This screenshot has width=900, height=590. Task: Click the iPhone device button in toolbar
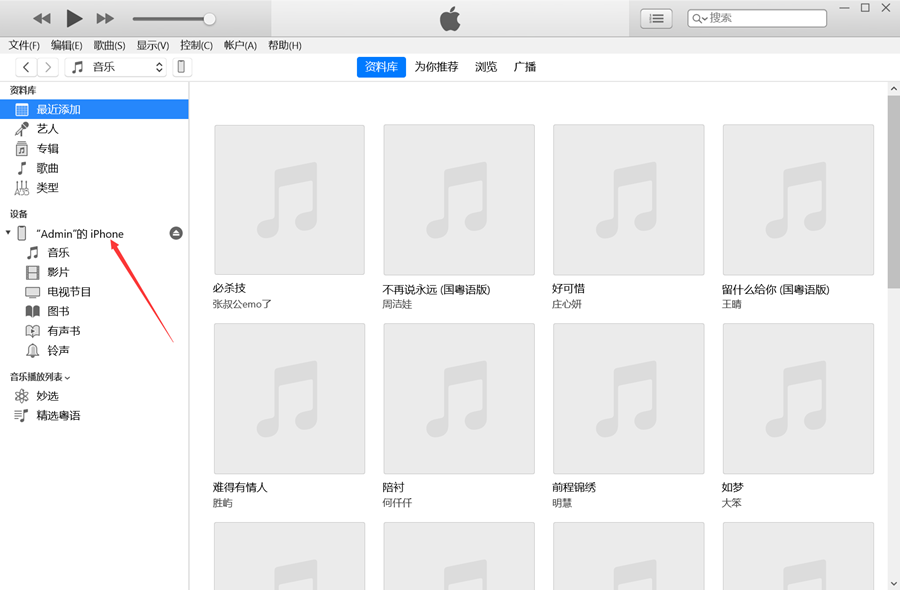pos(181,67)
